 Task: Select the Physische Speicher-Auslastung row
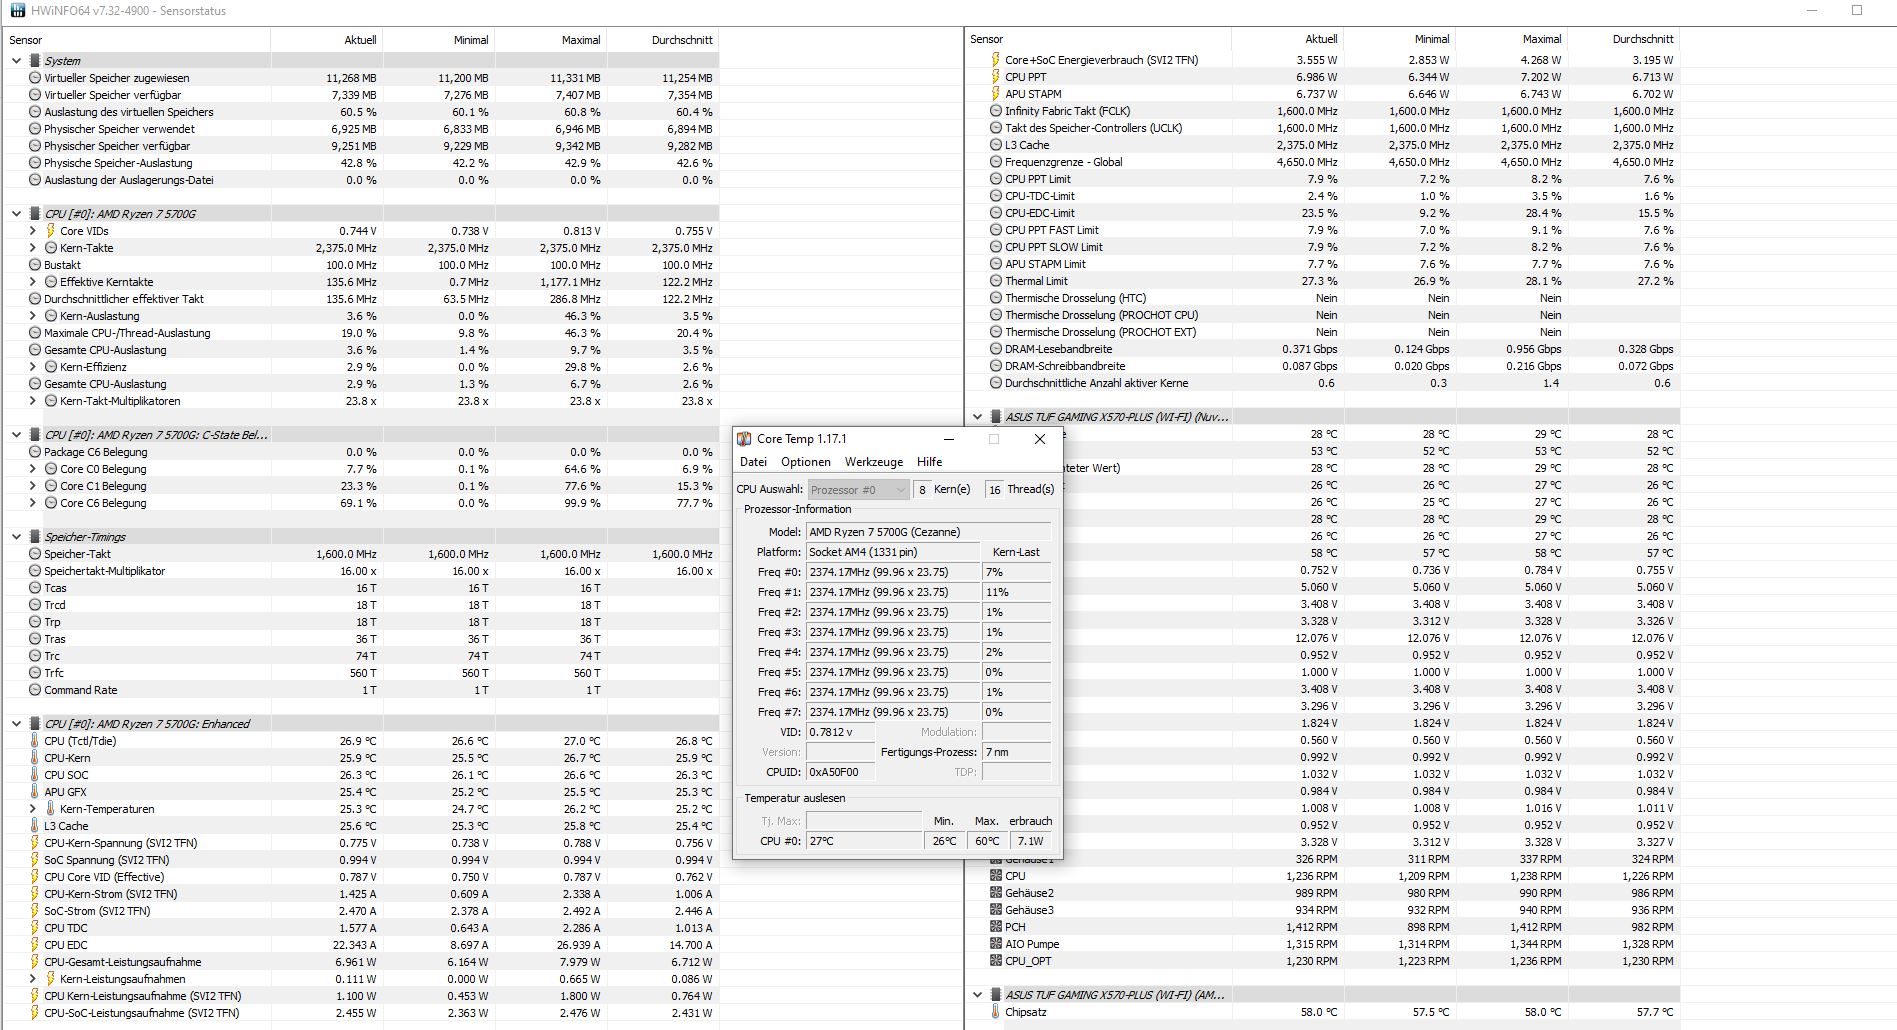pos(361,163)
